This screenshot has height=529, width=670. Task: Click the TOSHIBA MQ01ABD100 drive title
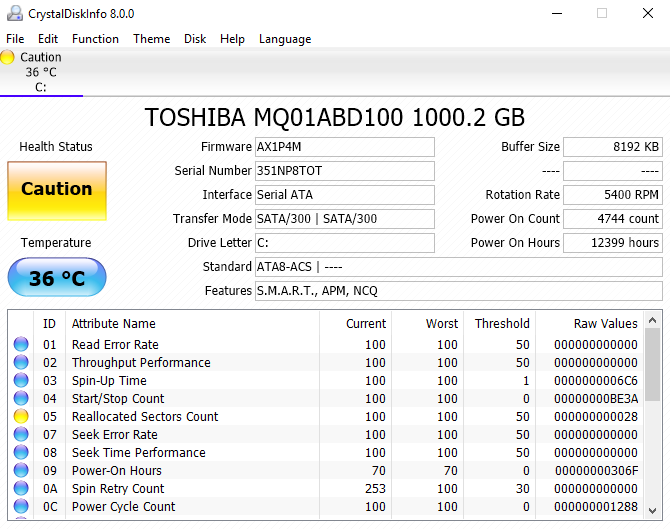pos(335,117)
